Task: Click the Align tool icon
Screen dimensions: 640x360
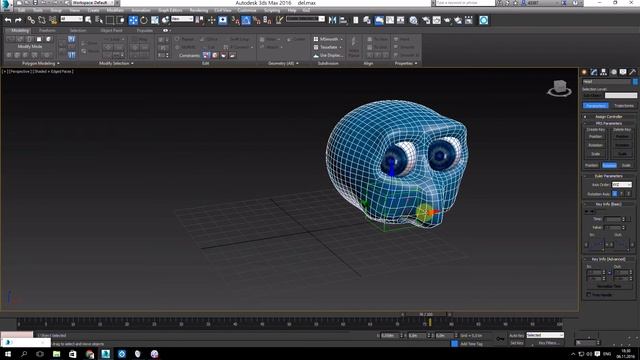Action: (343, 20)
